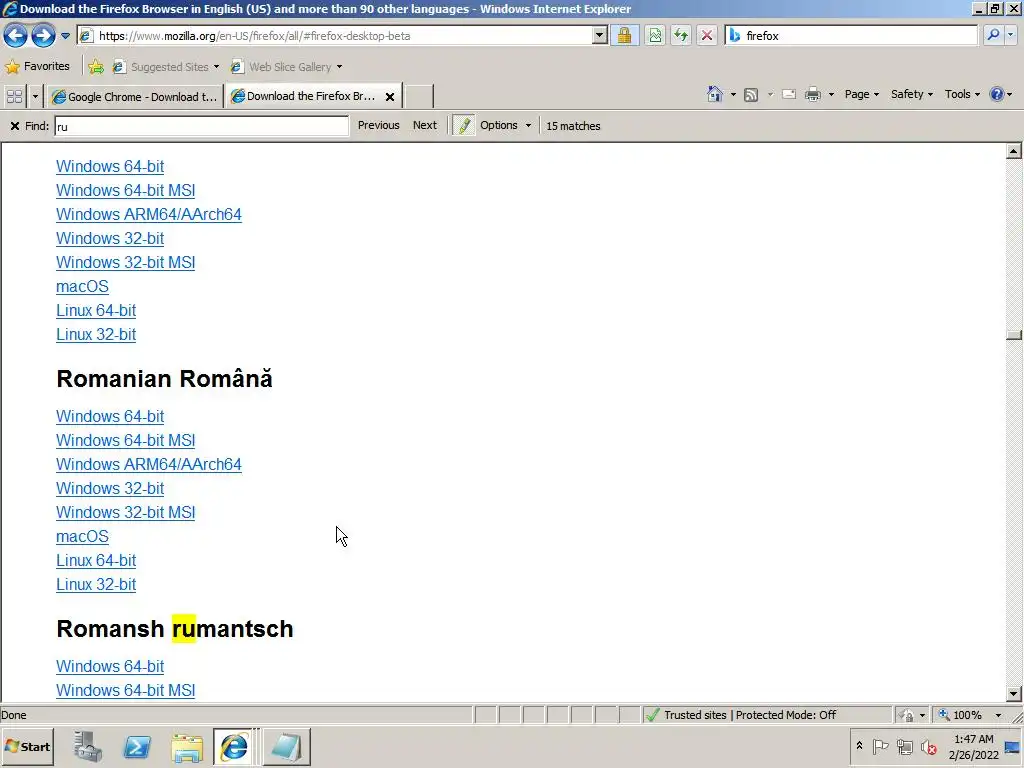Go back with the Back arrow button

click(16, 35)
